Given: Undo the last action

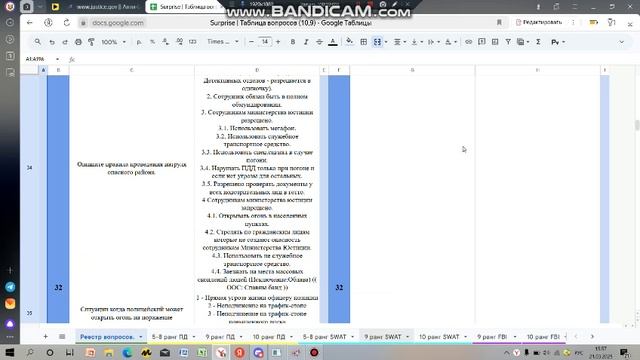Looking at the screenshot, I should click(52, 42).
